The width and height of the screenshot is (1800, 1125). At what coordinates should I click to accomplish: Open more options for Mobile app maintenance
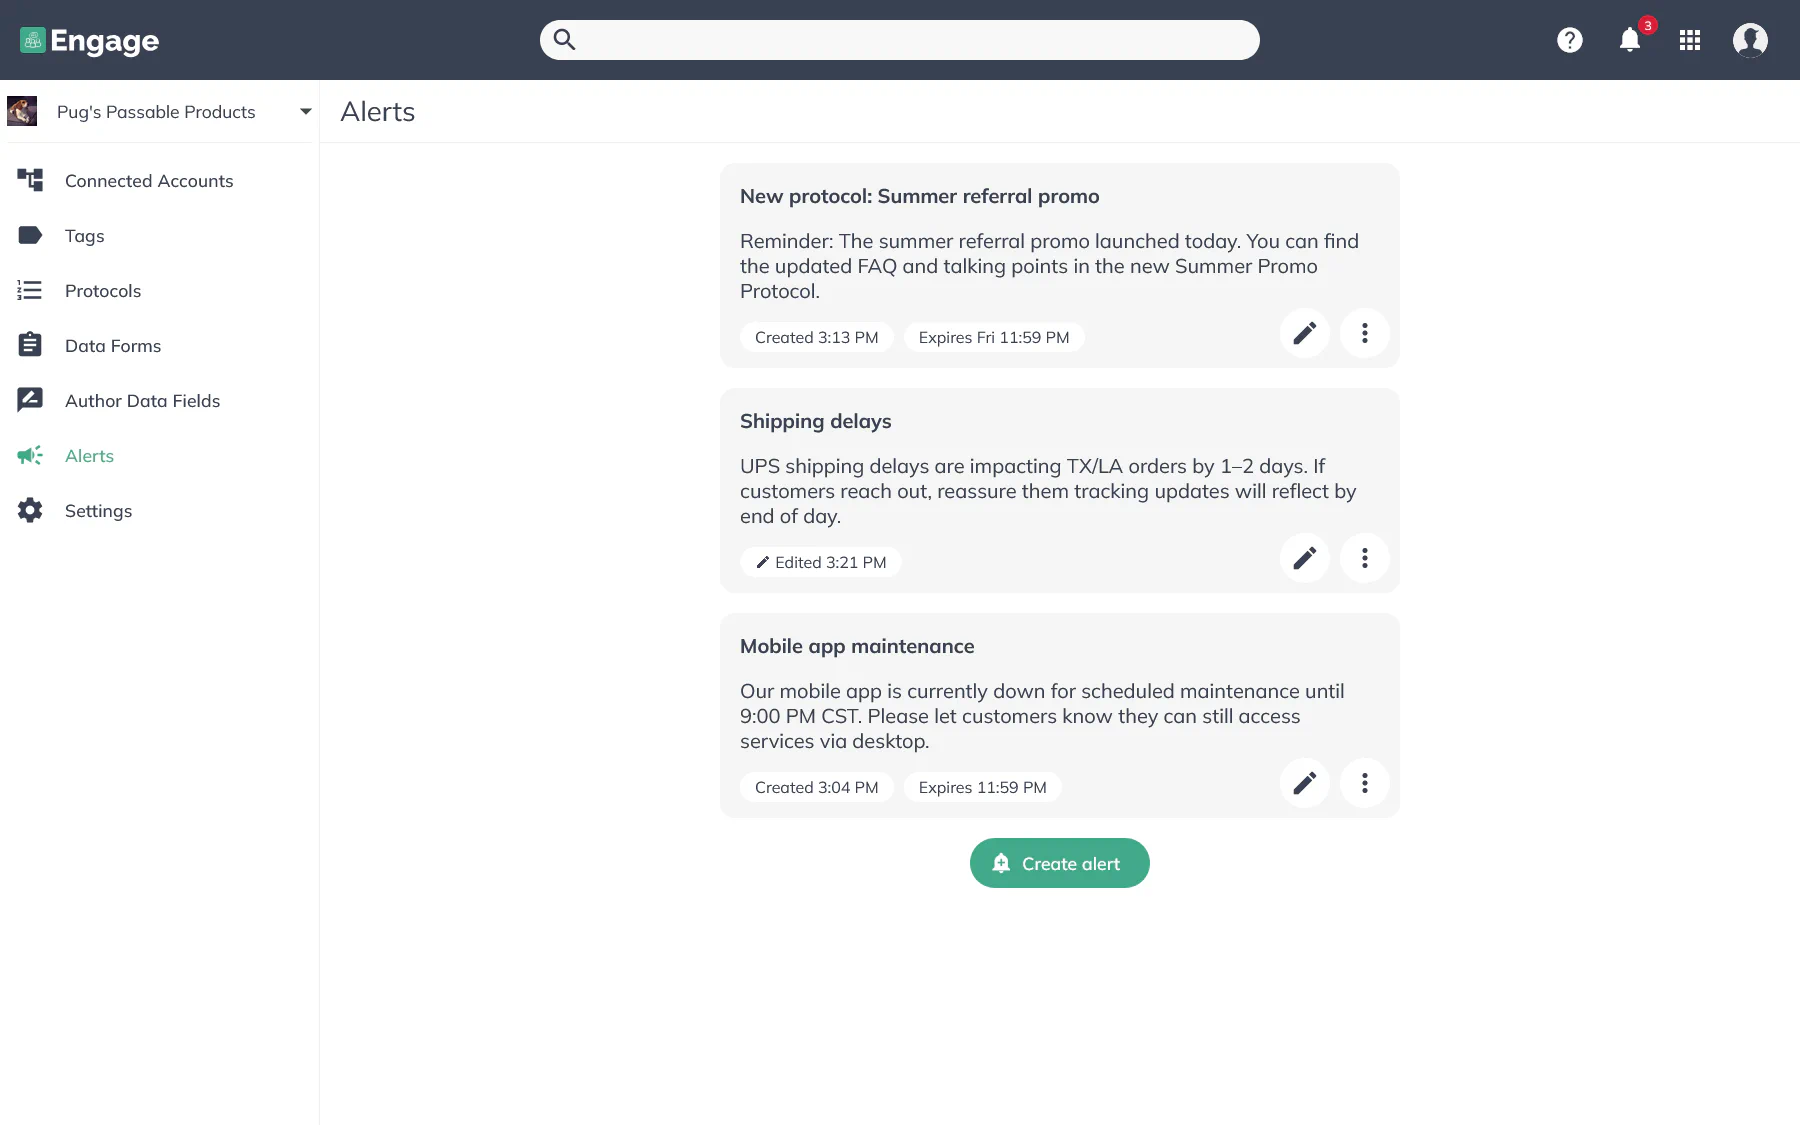[x=1365, y=783]
